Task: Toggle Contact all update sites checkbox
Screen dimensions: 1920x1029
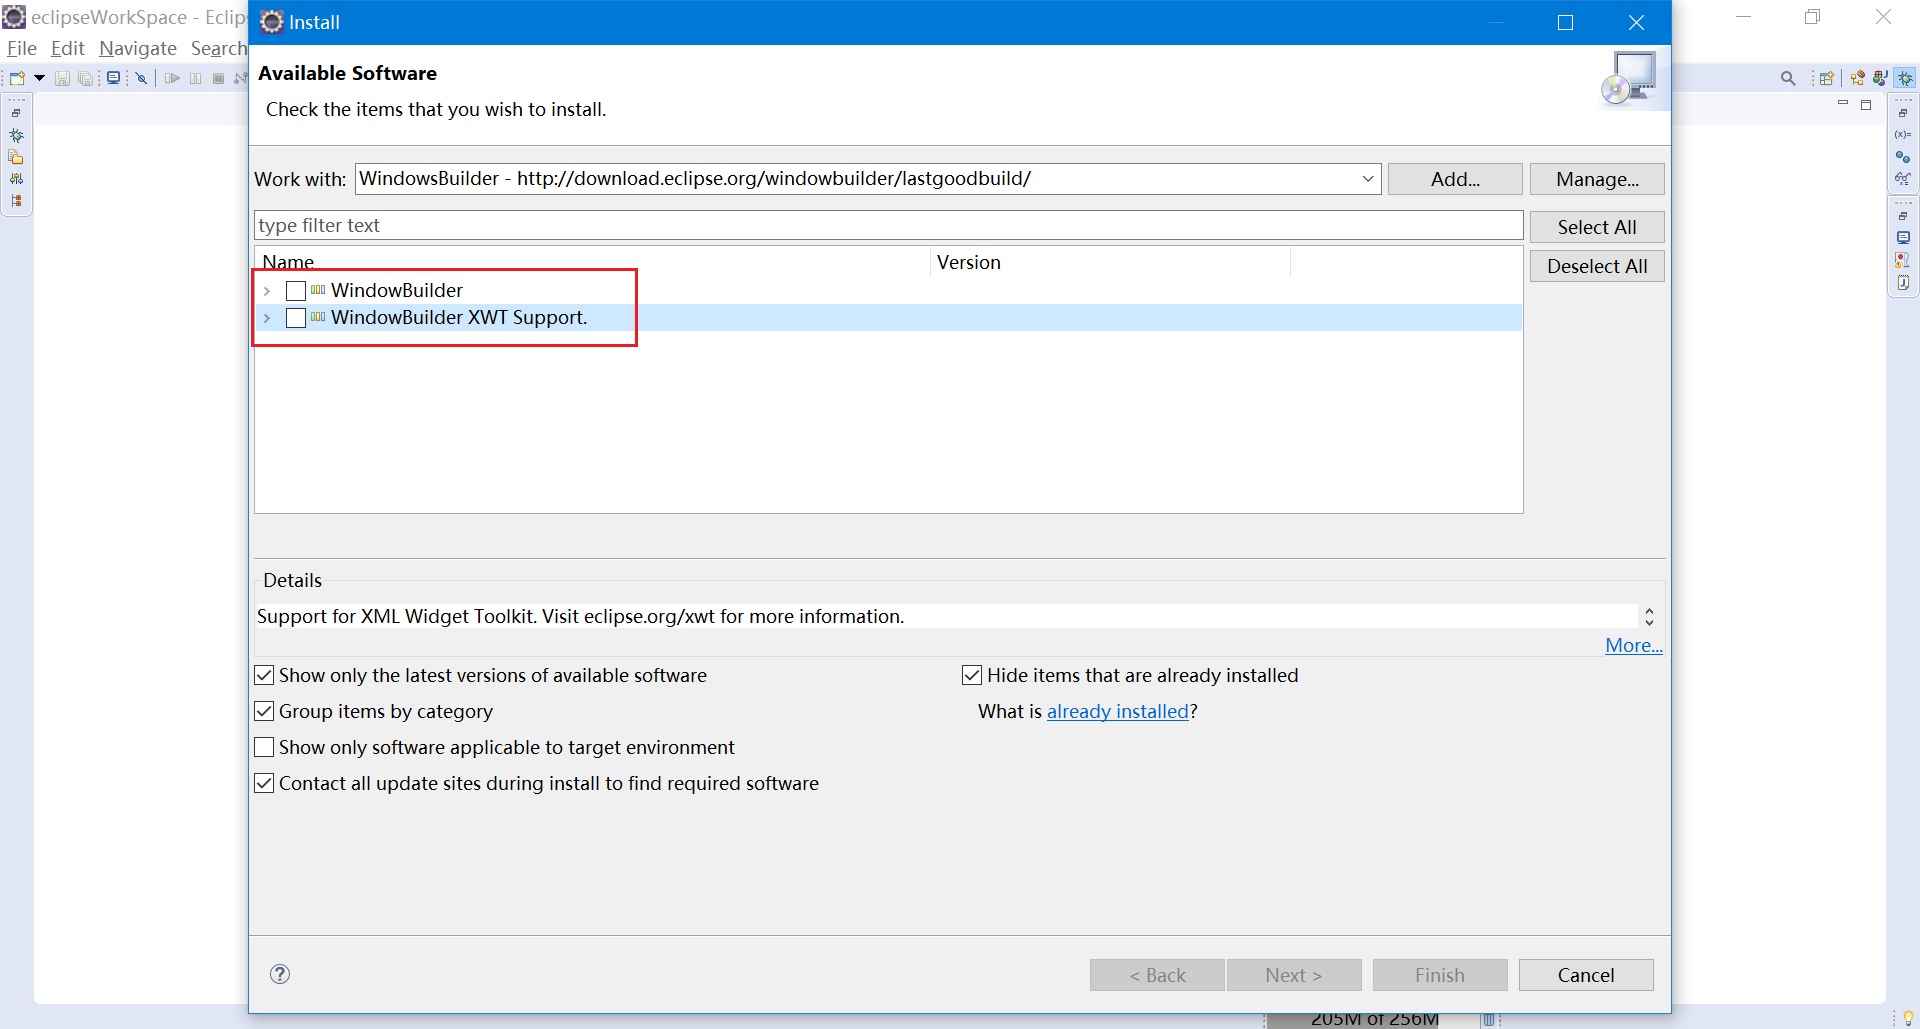Action: click(x=264, y=783)
